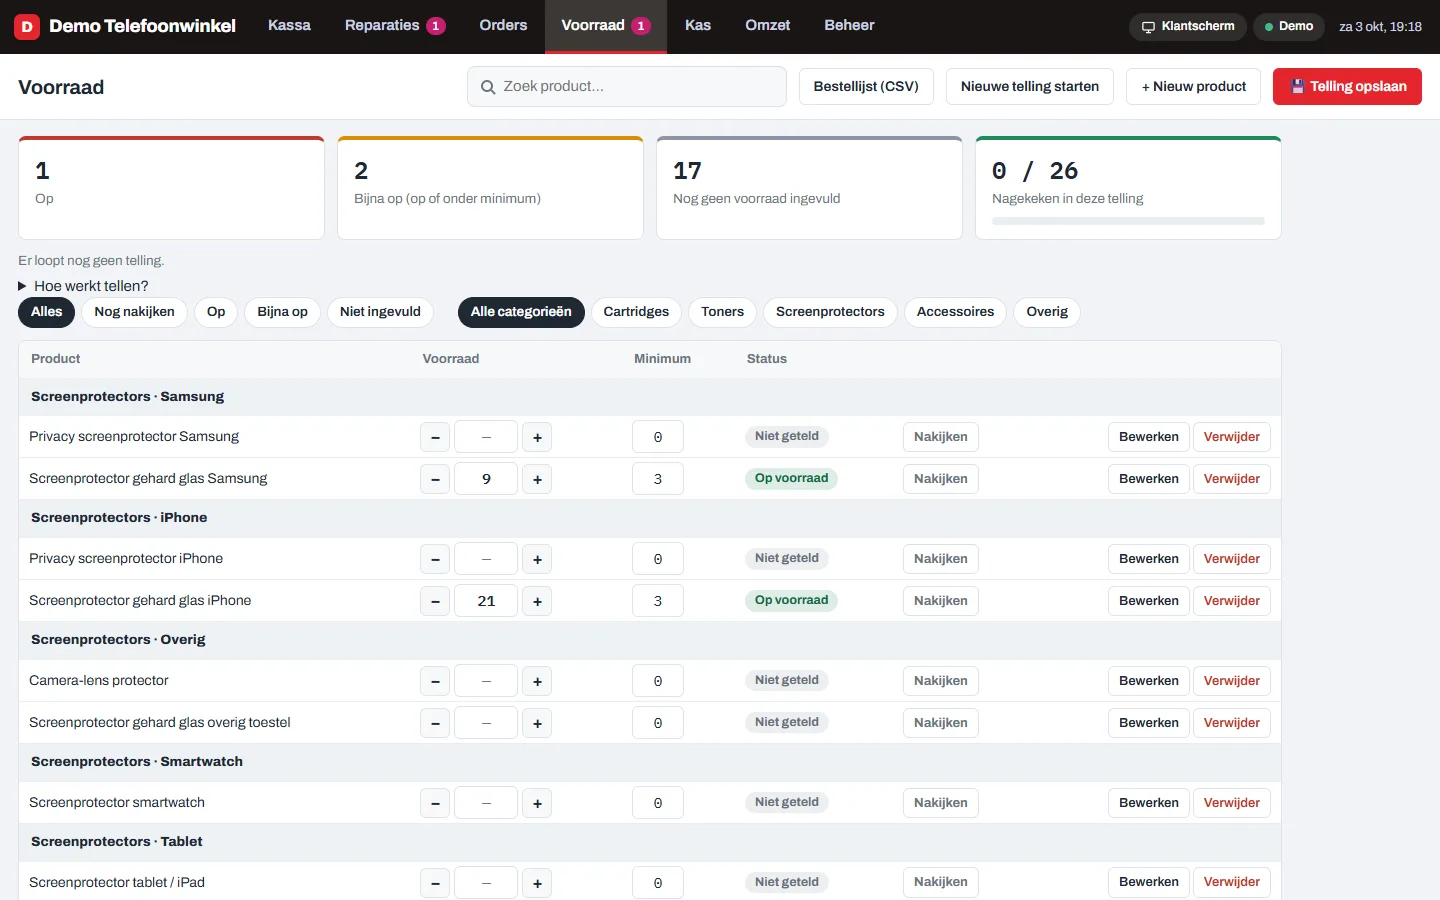Decrease stock for Screenprotector gehard glas iPhone
Screen dimensions: 1440x900
(x=435, y=601)
